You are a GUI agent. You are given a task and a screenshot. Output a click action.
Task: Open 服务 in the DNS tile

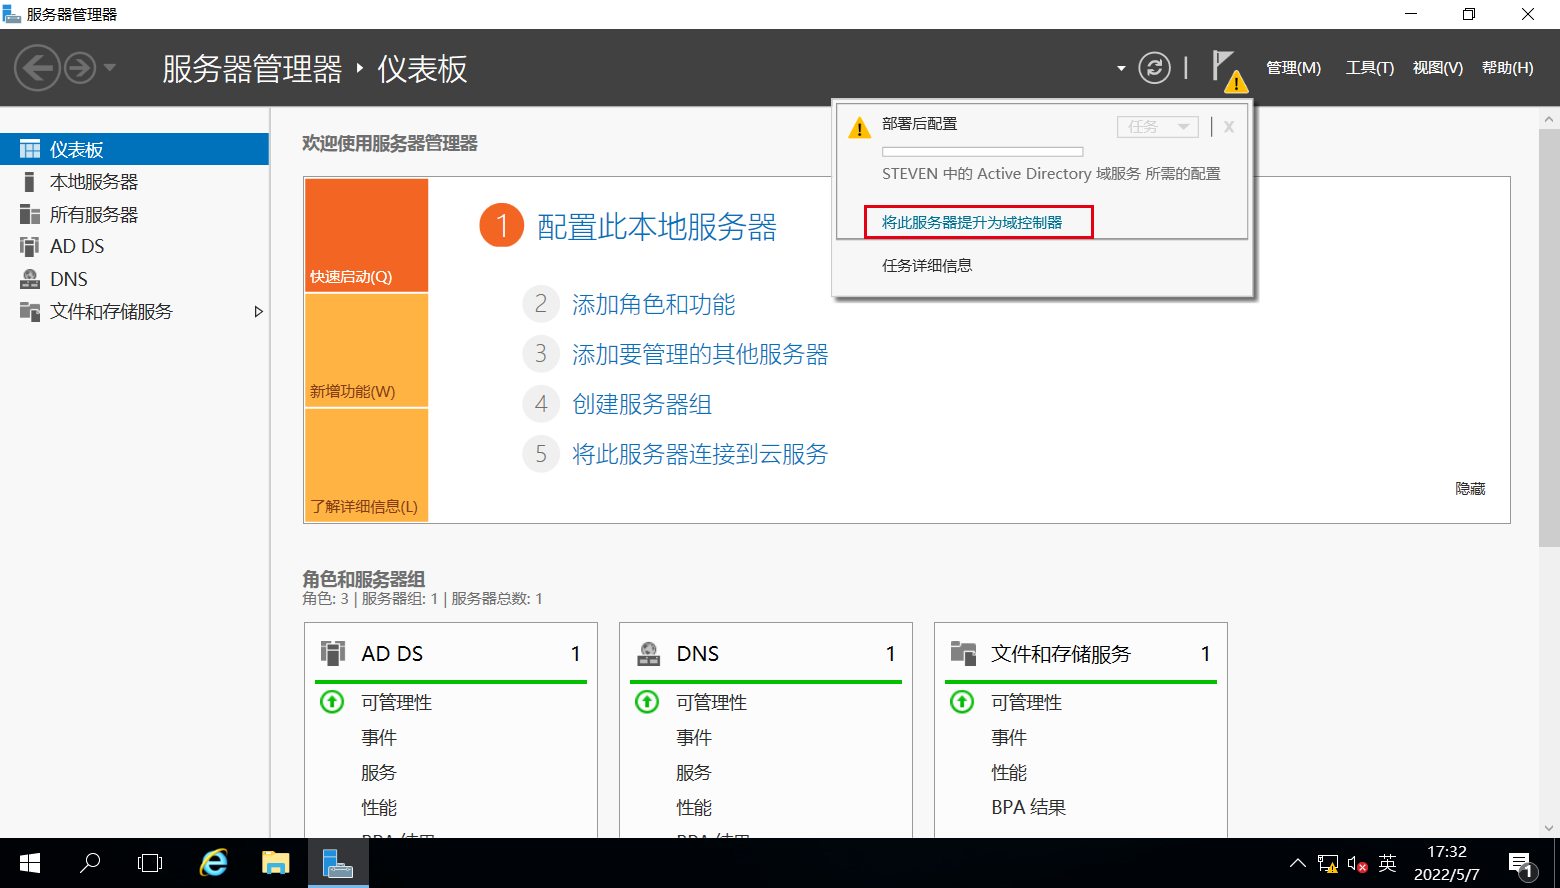coord(694,772)
